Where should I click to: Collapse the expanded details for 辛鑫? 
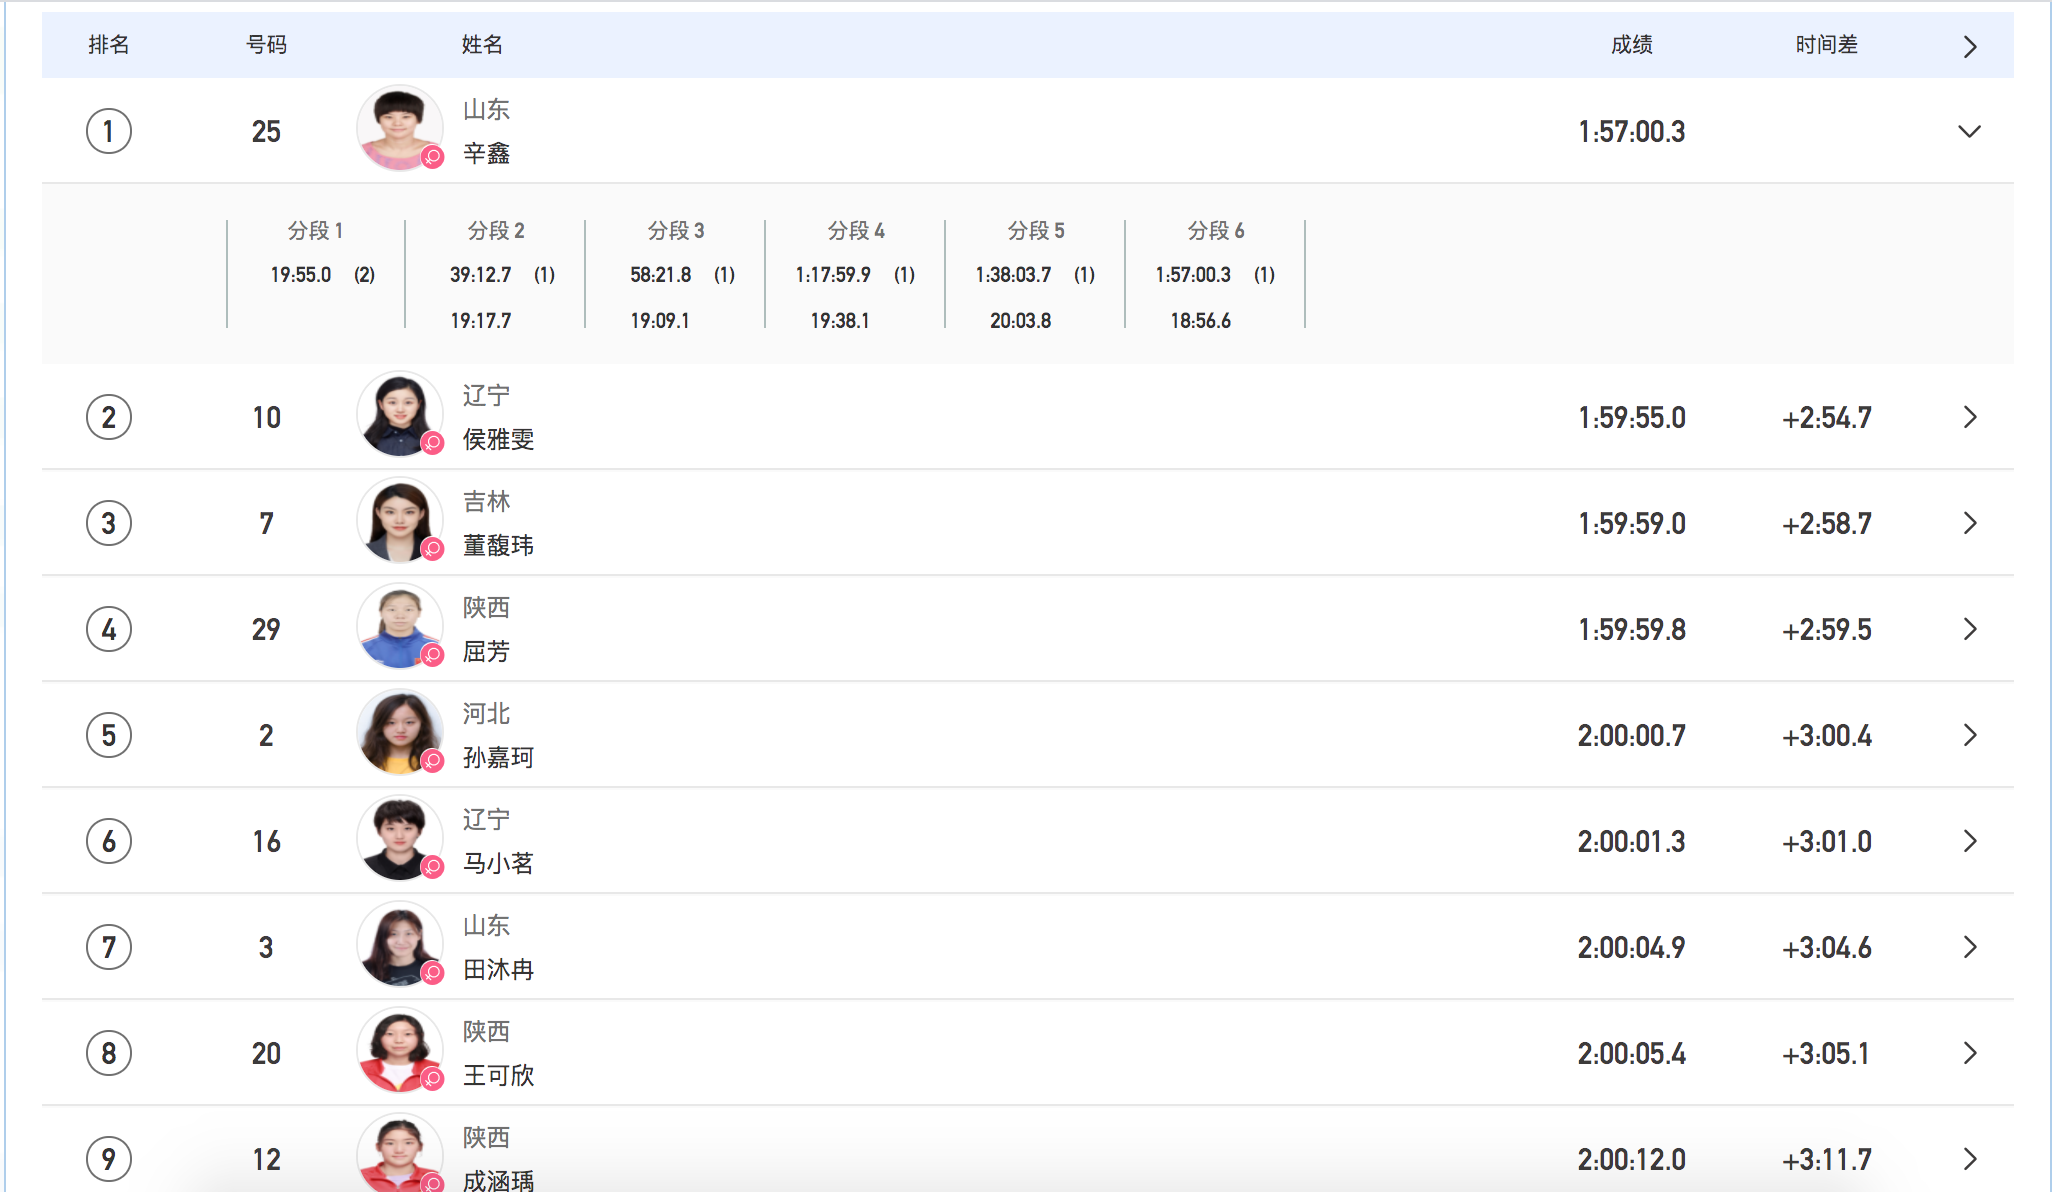[1968, 131]
